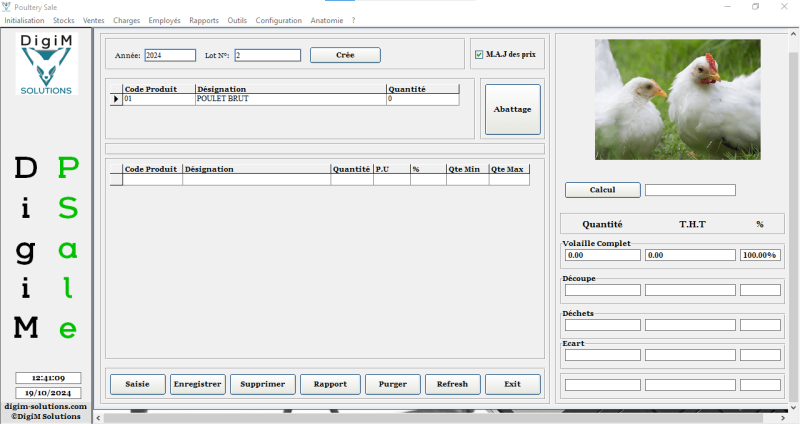Image resolution: width=800 pixels, height=424 pixels.
Task: Click the Poultry Sale title bar icon
Action: click(x=7, y=6)
